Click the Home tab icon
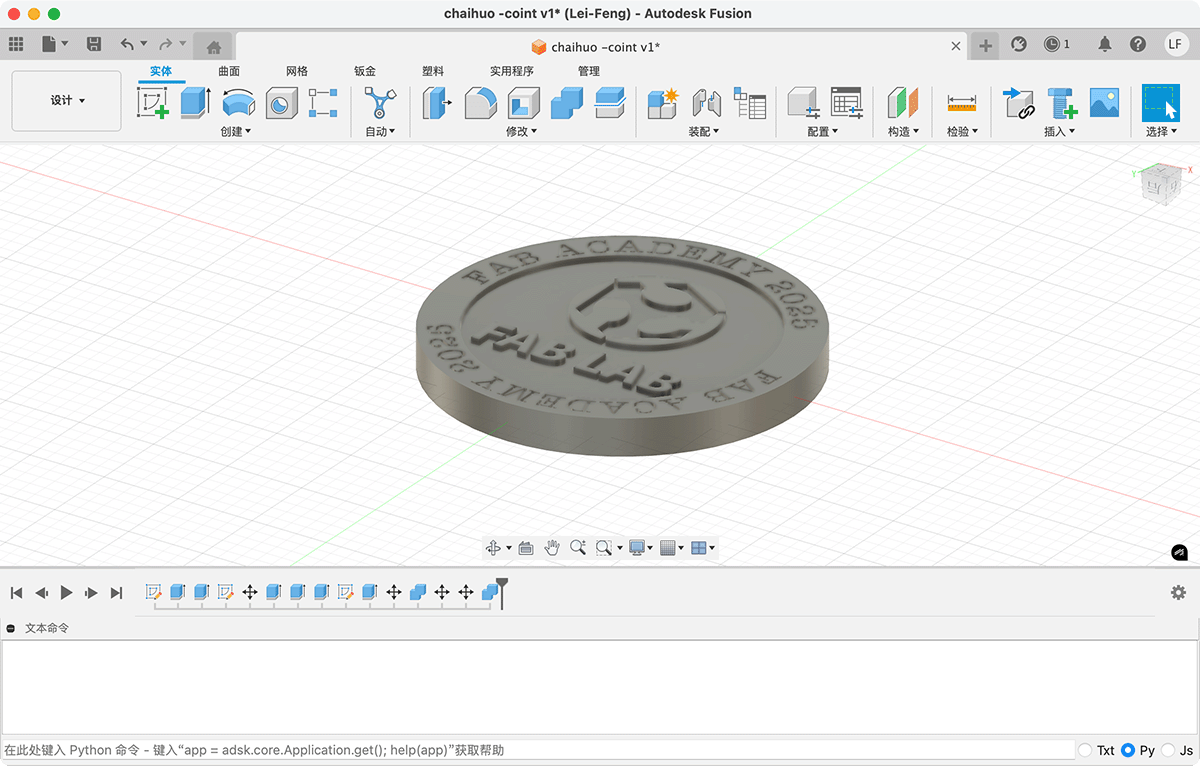The image size is (1200, 766). (x=213, y=46)
